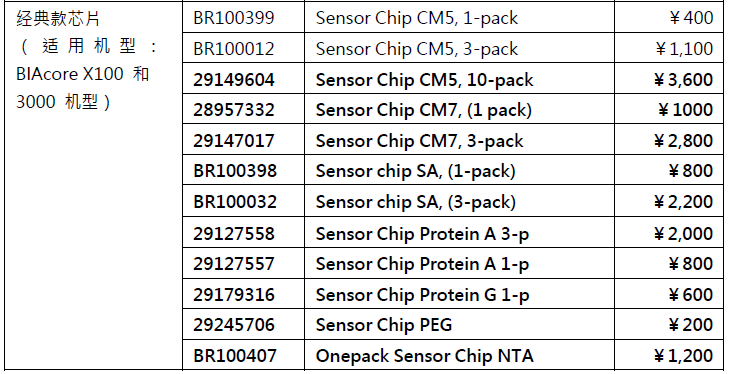Select Sensor Chip CM5, 10-pack row text
Viewport: 729px width, 374px height.
point(424,80)
